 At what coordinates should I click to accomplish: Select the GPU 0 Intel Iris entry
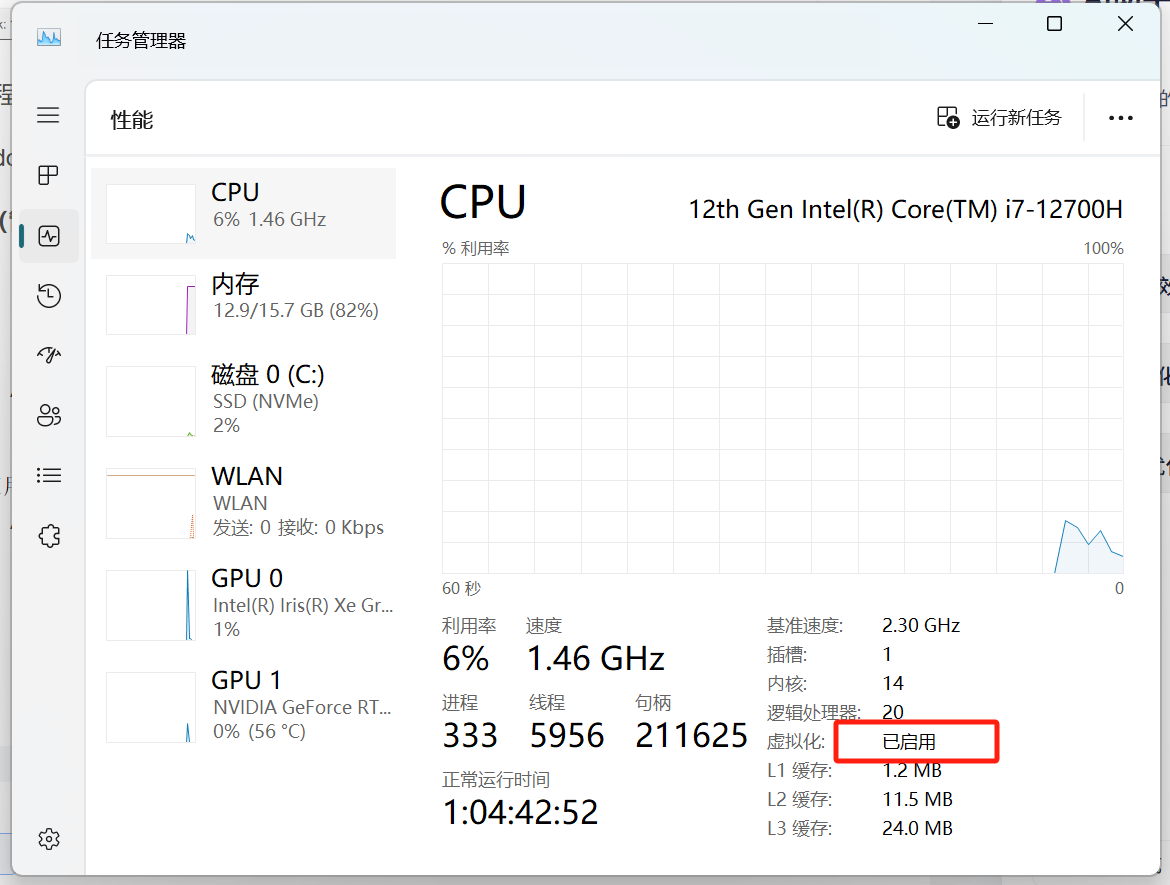click(245, 602)
